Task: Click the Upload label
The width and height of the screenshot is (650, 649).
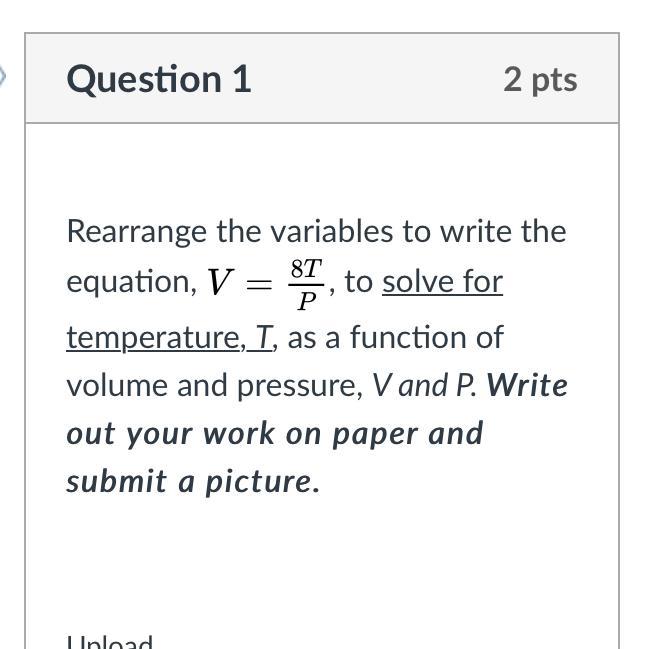Action: pyautogui.click(x=110, y=641)
